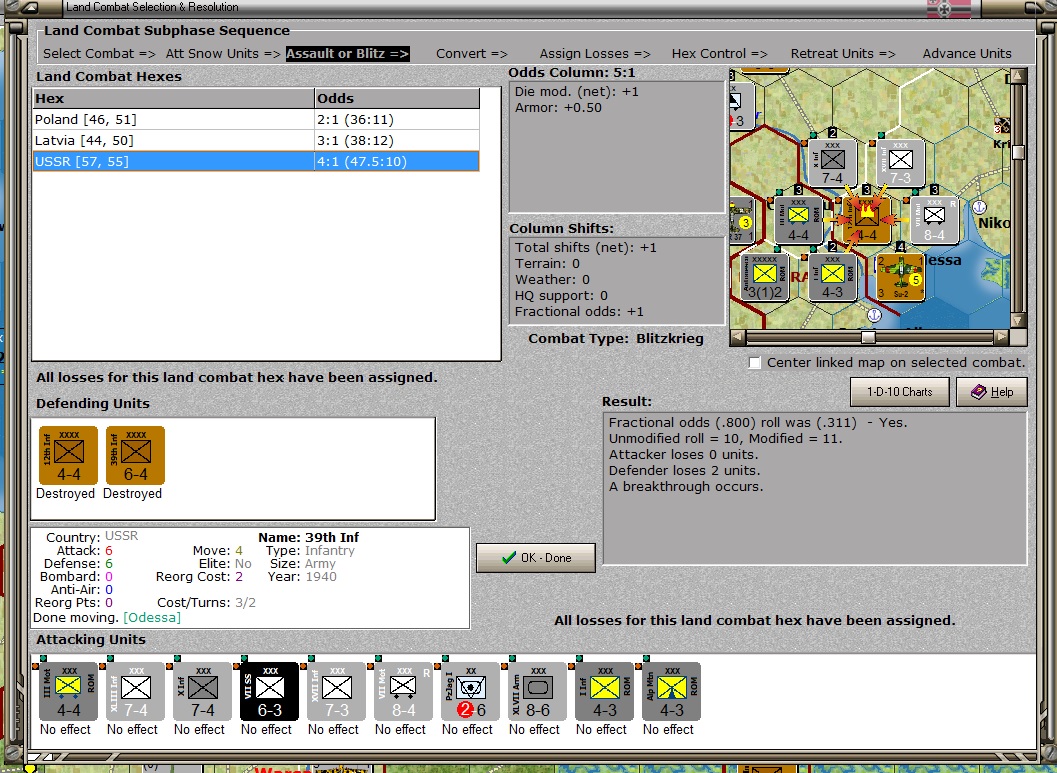
Task: Click the map scrollbar up arrow
Action: pos(1018,75)
